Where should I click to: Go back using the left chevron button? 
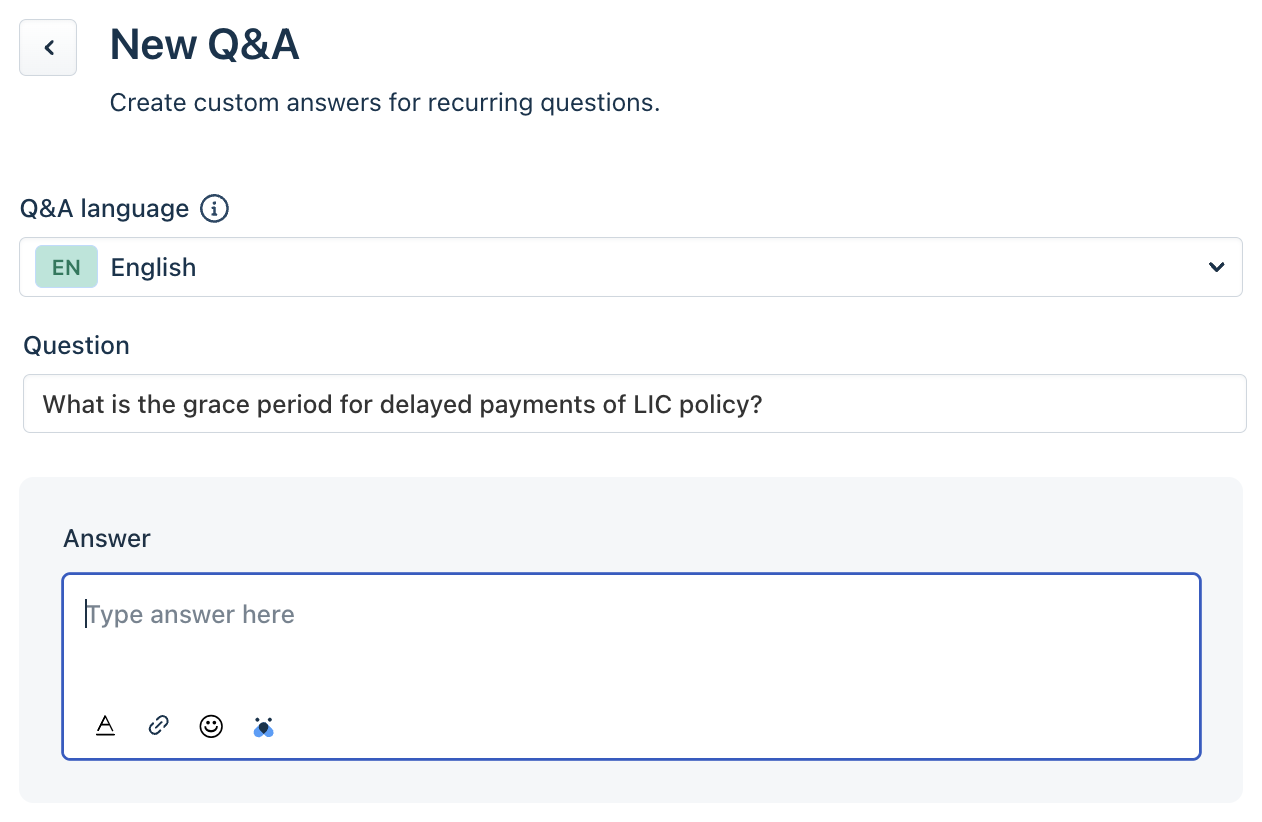pyautogui.click(x=48, y=48)
